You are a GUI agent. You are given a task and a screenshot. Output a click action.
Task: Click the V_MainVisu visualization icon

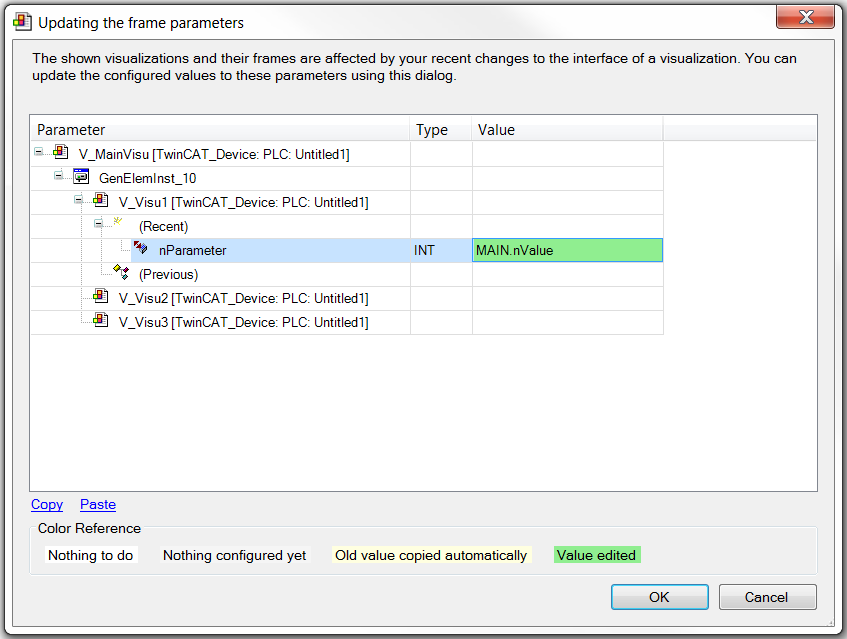click(60, 152)
